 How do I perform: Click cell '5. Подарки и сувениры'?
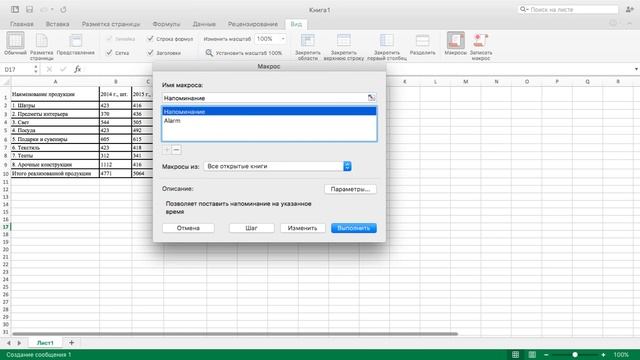coord(55,139)
